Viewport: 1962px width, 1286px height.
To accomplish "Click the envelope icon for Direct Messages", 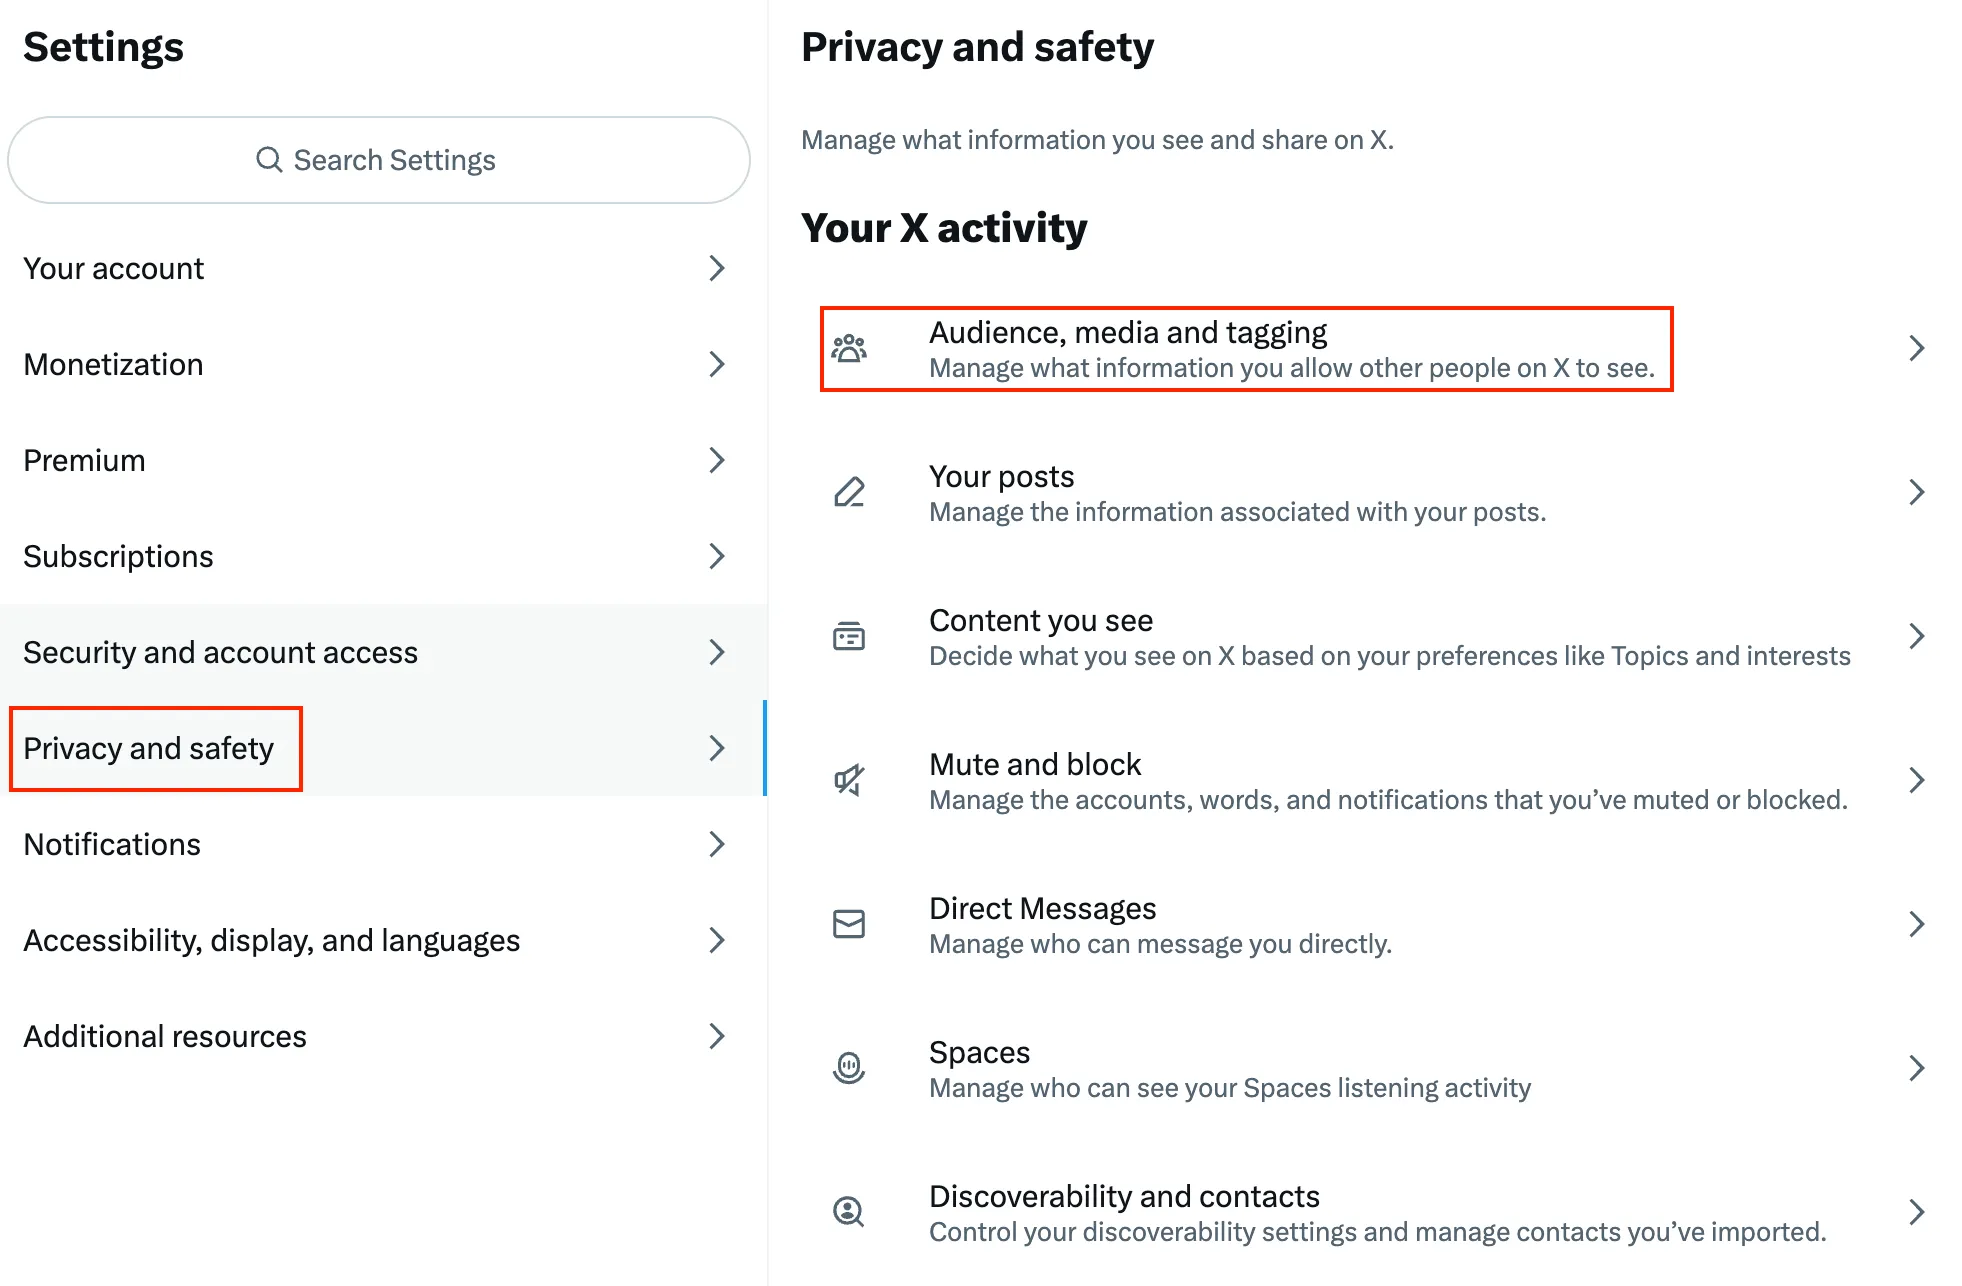I will point(849,924).
